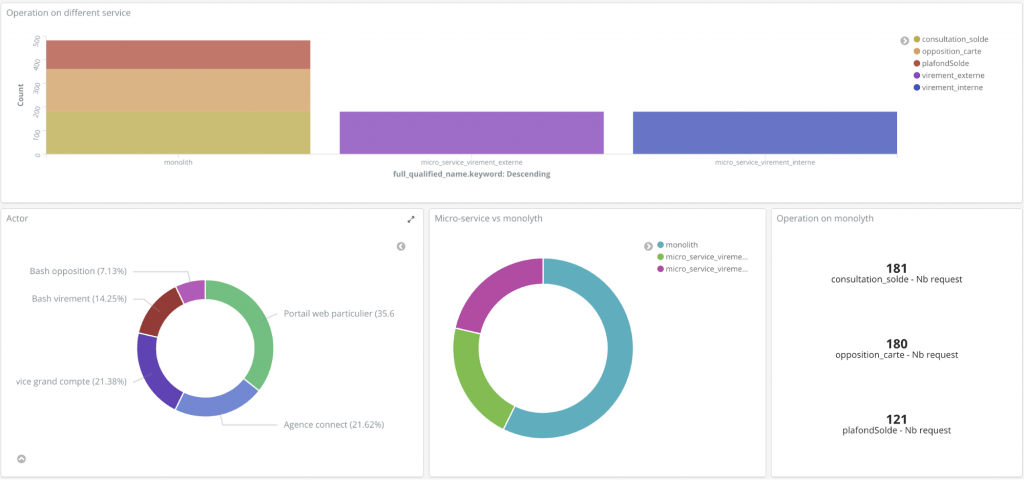Click the micro_service_virement_externe purple bar
Image resolution: width=1024 pixels, height=480 pixels.
click(x=471, y=132)
